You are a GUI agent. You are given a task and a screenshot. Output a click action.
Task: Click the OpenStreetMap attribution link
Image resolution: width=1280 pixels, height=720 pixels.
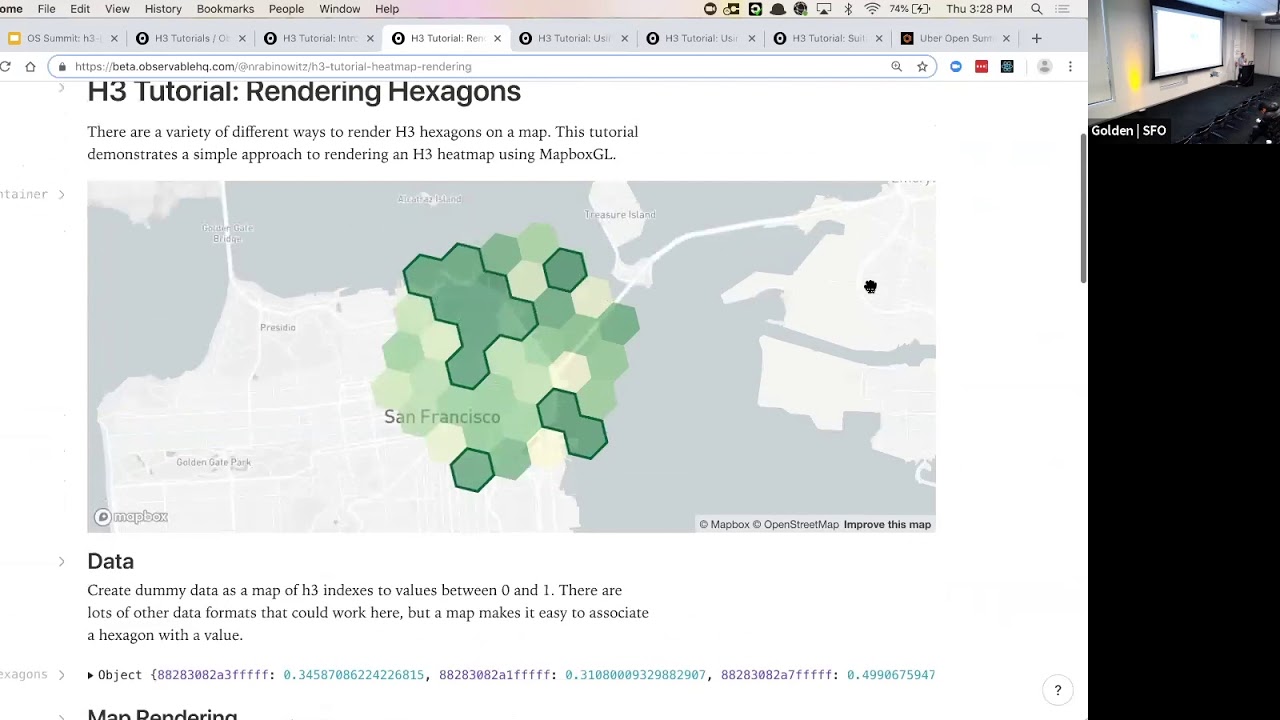(x=795, y=524)
